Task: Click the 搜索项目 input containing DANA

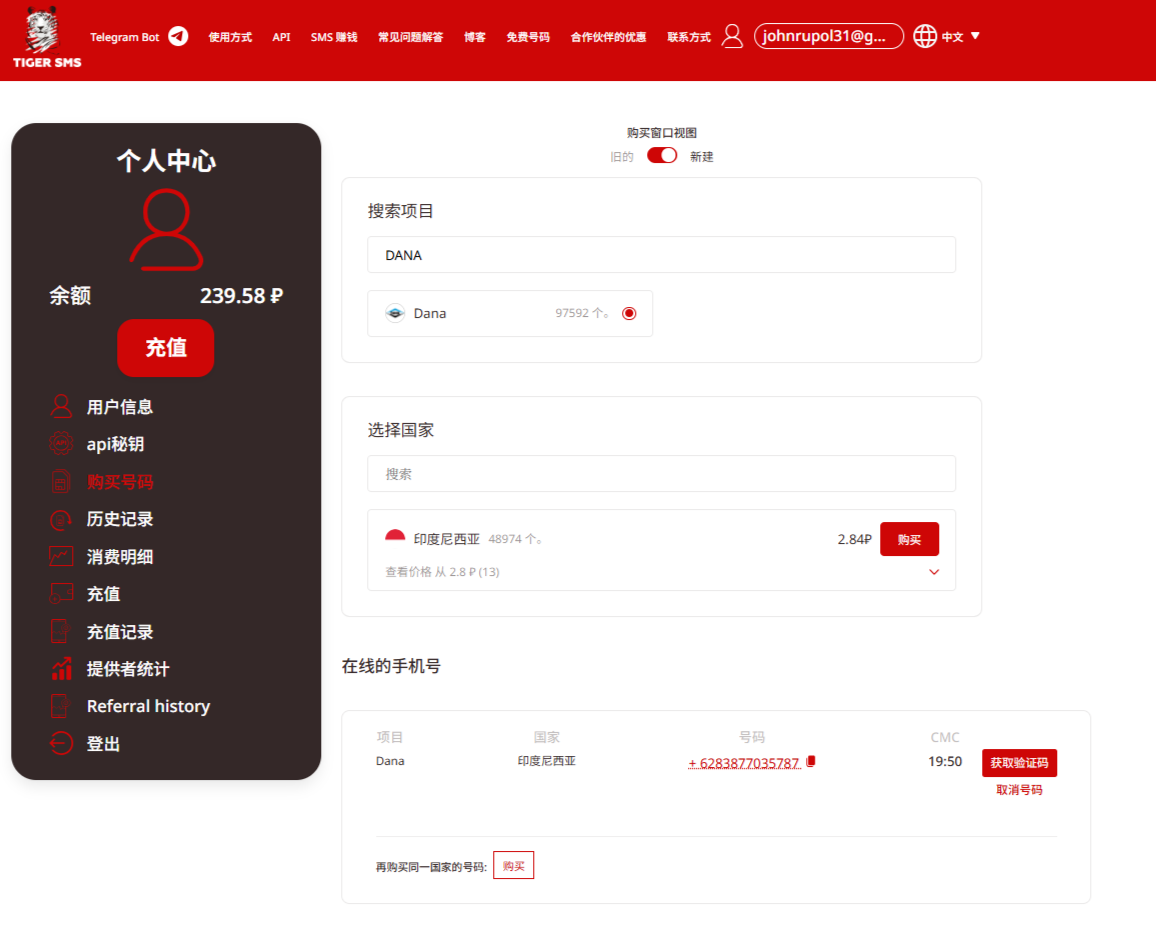Action: [x=661, y=255]
